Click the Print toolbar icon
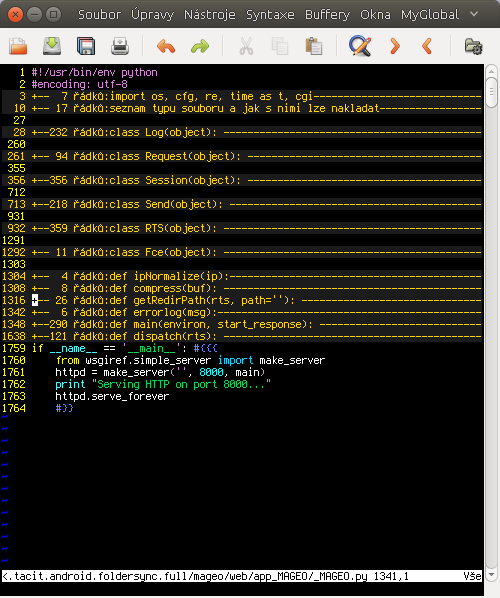Image resolution: width=500 pixels, height=598 pixels. (120, 46)
